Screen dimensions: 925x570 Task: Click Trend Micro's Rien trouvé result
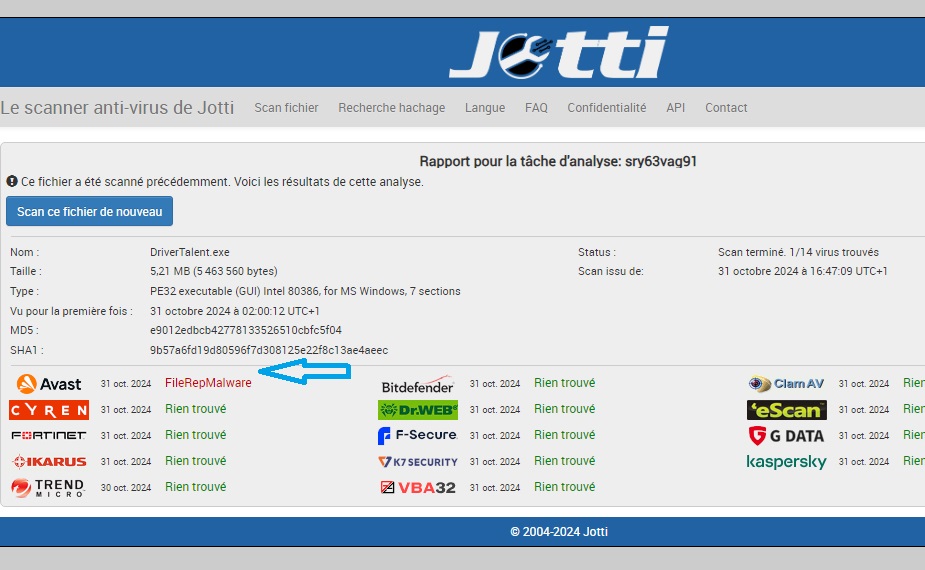196,487
